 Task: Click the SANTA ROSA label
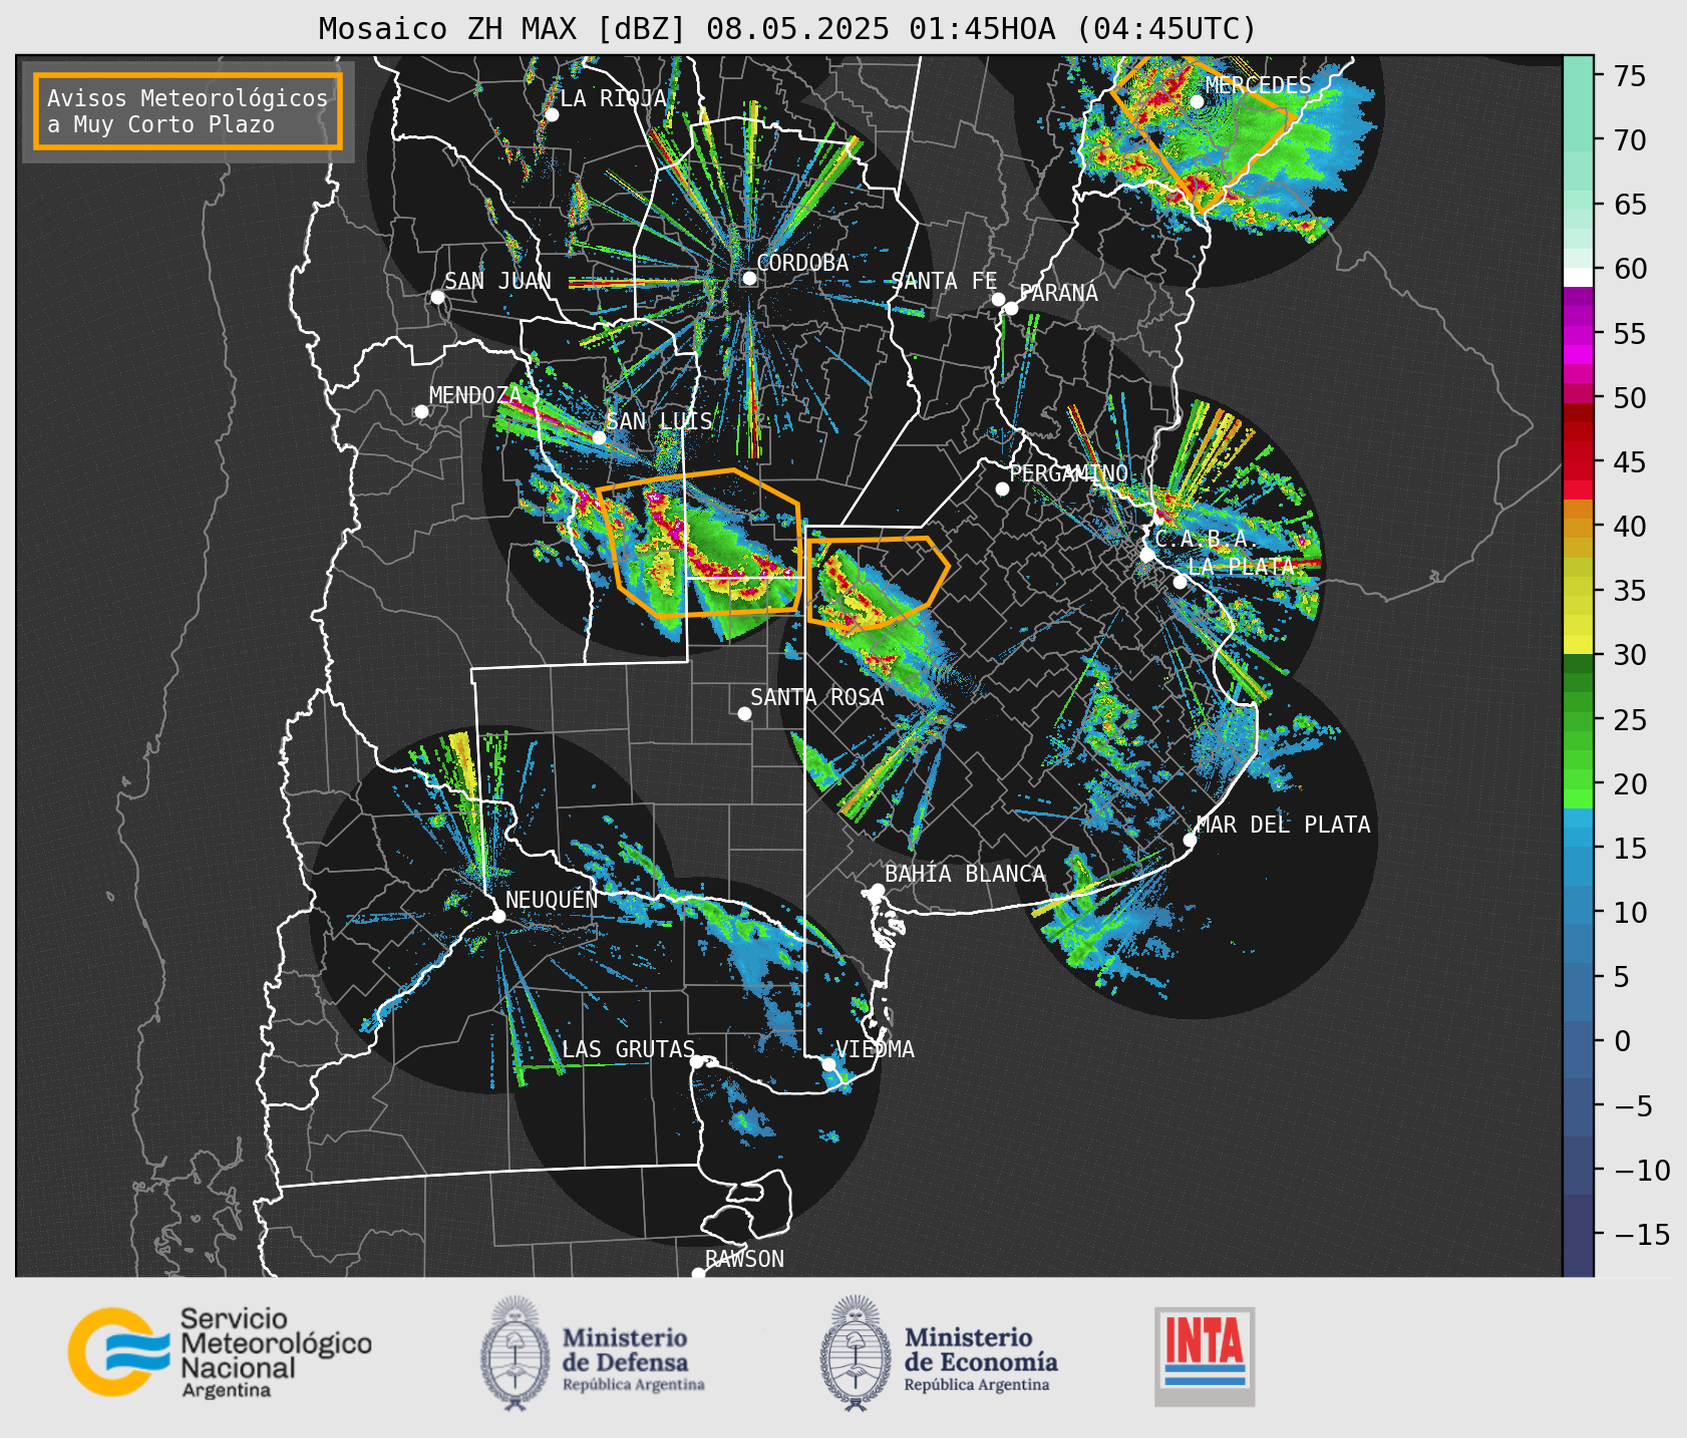click(x=817, y=697)
